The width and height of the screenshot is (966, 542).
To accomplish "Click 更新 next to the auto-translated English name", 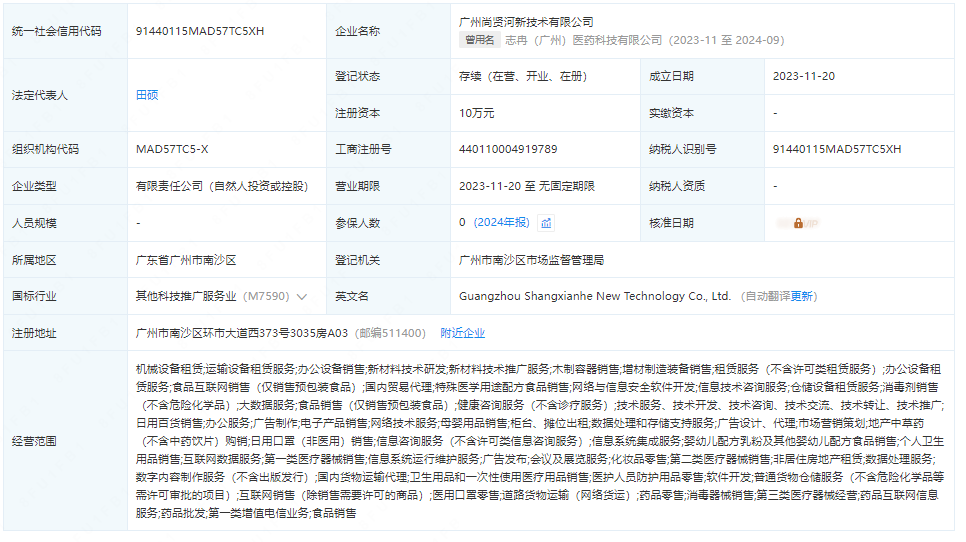I will [x=802, y=297].
